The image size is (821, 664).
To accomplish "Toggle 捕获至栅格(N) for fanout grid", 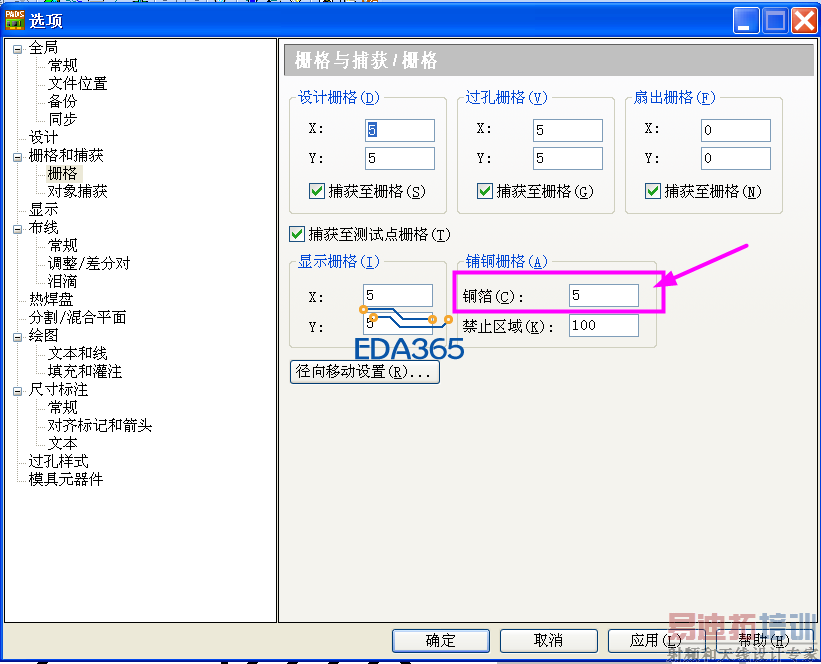I will 652,191.
